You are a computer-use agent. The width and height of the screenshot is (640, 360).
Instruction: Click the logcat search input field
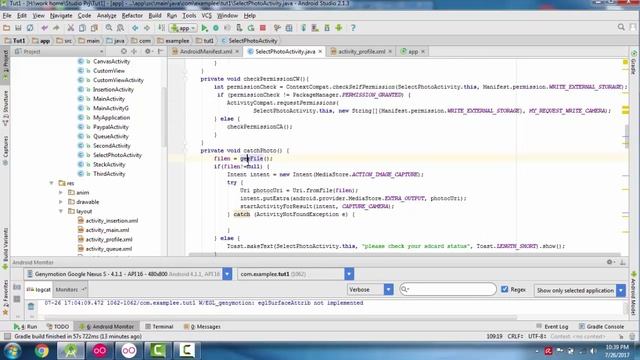pyautogui.click(x=448, y=289)
